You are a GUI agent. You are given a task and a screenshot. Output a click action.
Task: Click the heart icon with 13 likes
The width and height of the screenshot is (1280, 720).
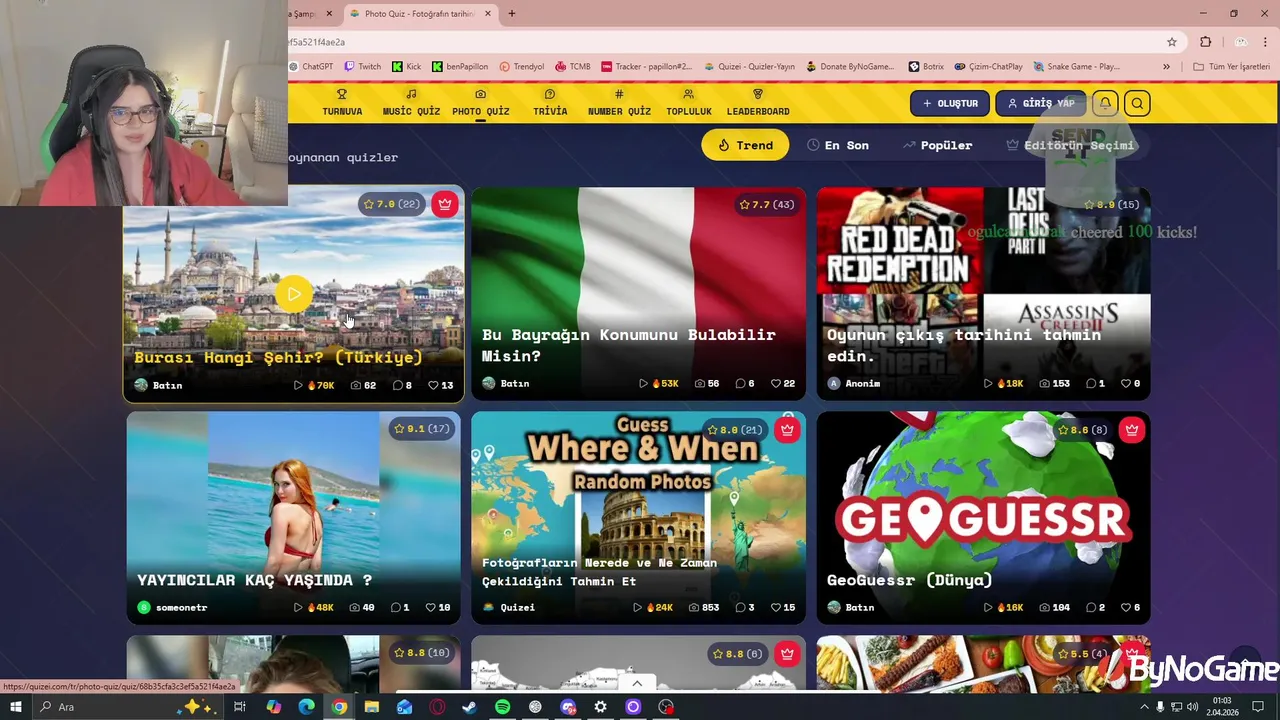point(433,385)
